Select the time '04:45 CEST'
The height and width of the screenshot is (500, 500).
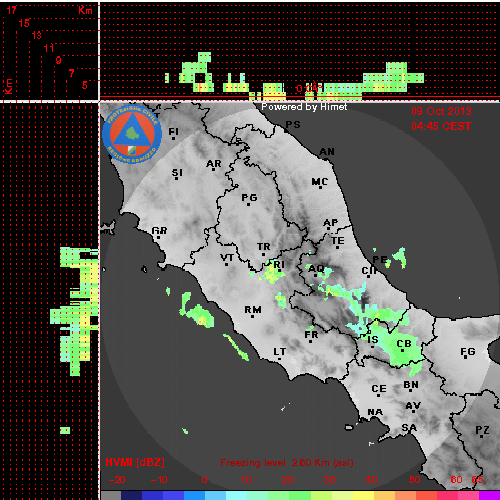441,126
